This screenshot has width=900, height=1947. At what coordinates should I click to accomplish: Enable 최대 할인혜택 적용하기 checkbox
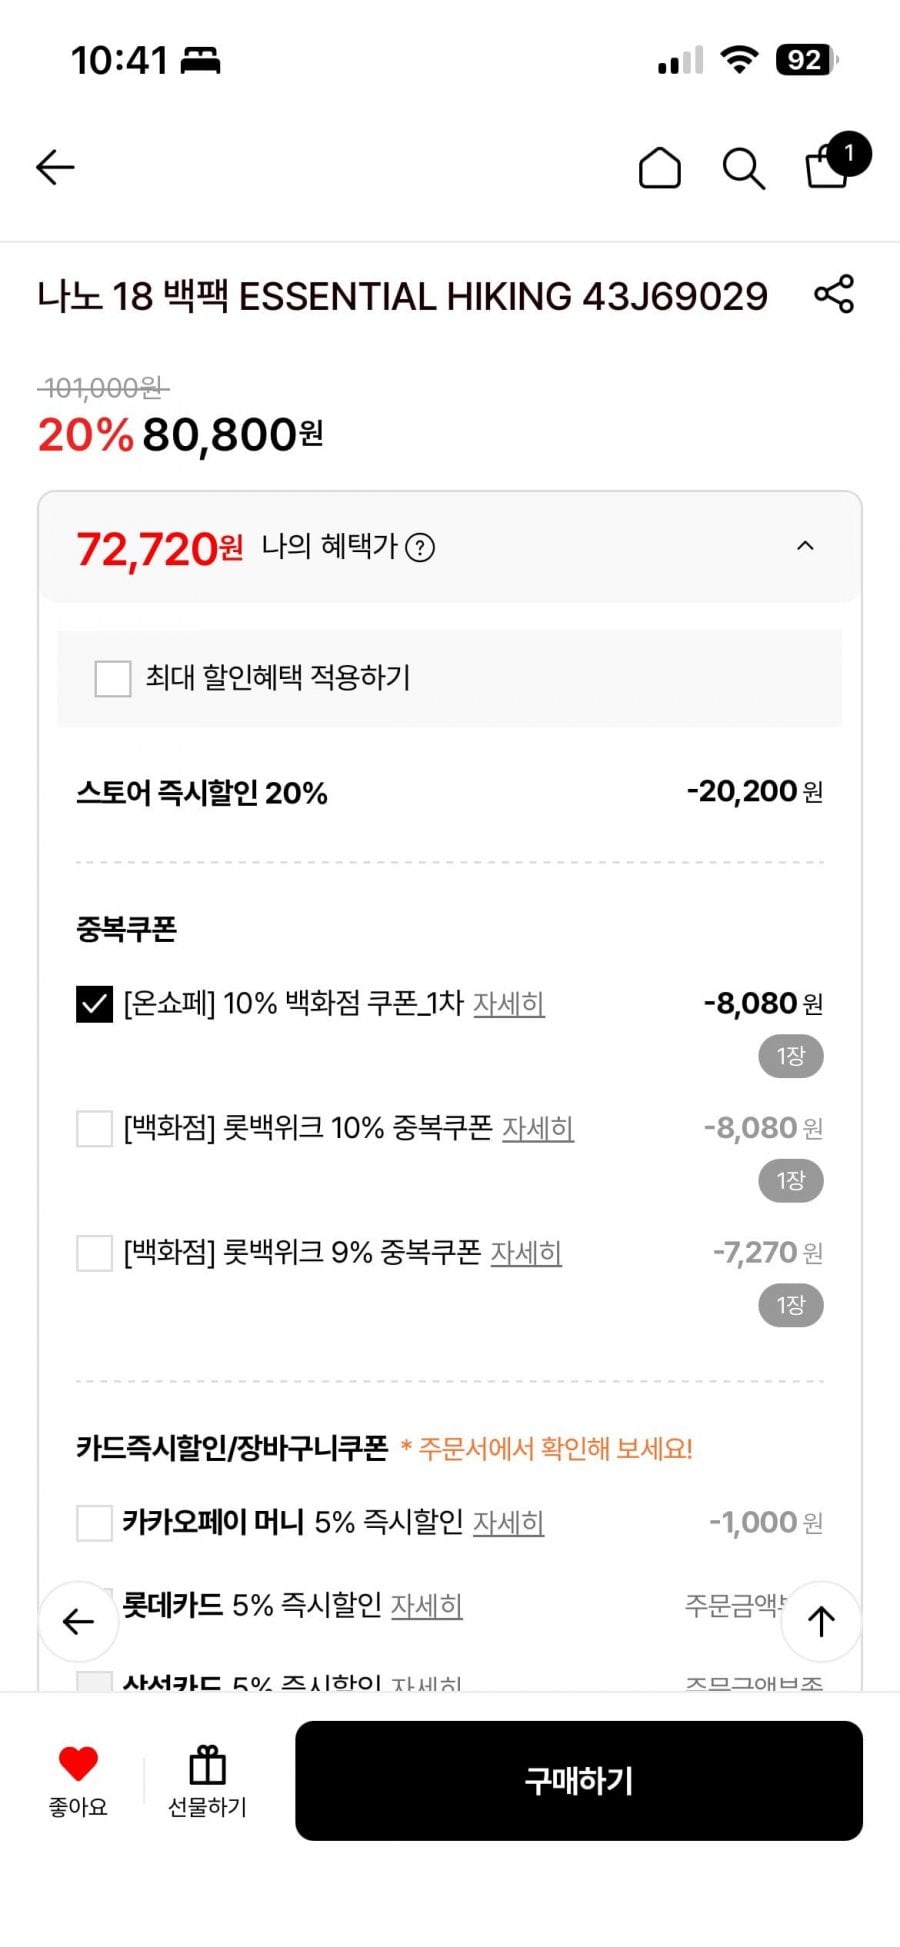click(113, 678)
